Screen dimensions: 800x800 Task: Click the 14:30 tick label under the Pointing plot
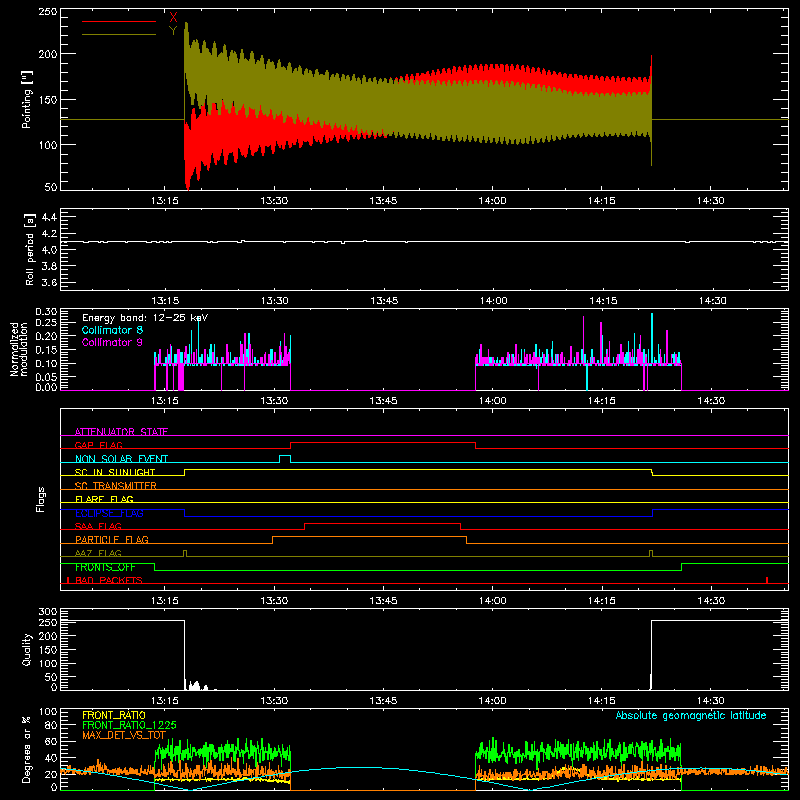tap(711, 201)
